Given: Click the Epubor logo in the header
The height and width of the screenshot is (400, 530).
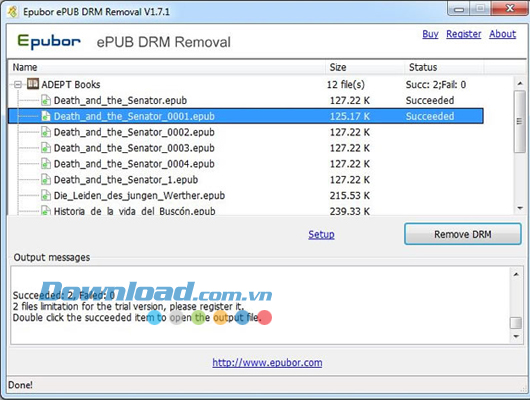Looking at the screenshot, I should pos(49,42).
